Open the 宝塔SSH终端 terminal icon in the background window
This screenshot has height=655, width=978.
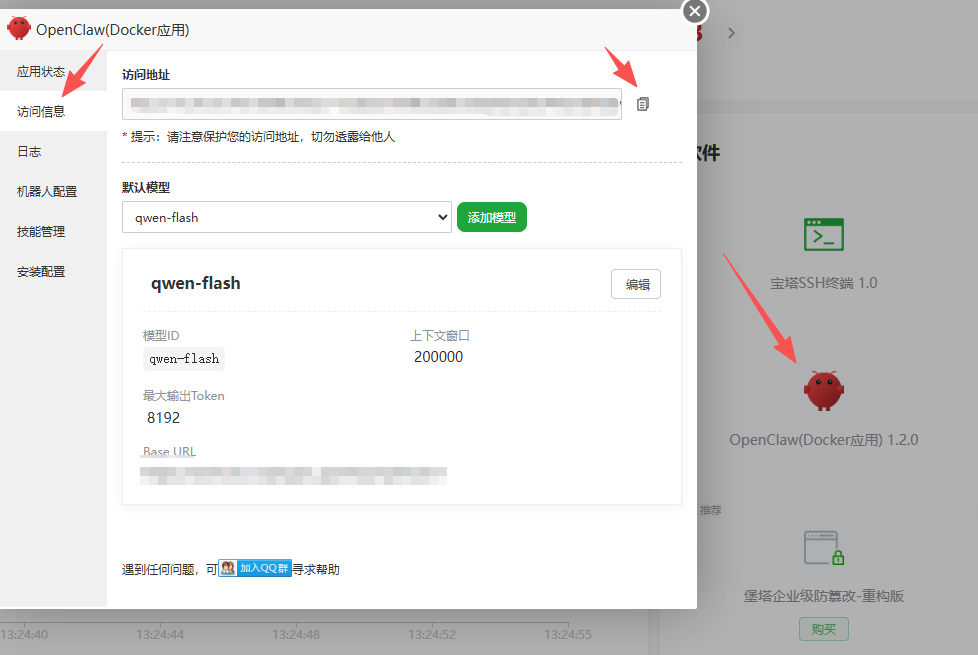824,235
